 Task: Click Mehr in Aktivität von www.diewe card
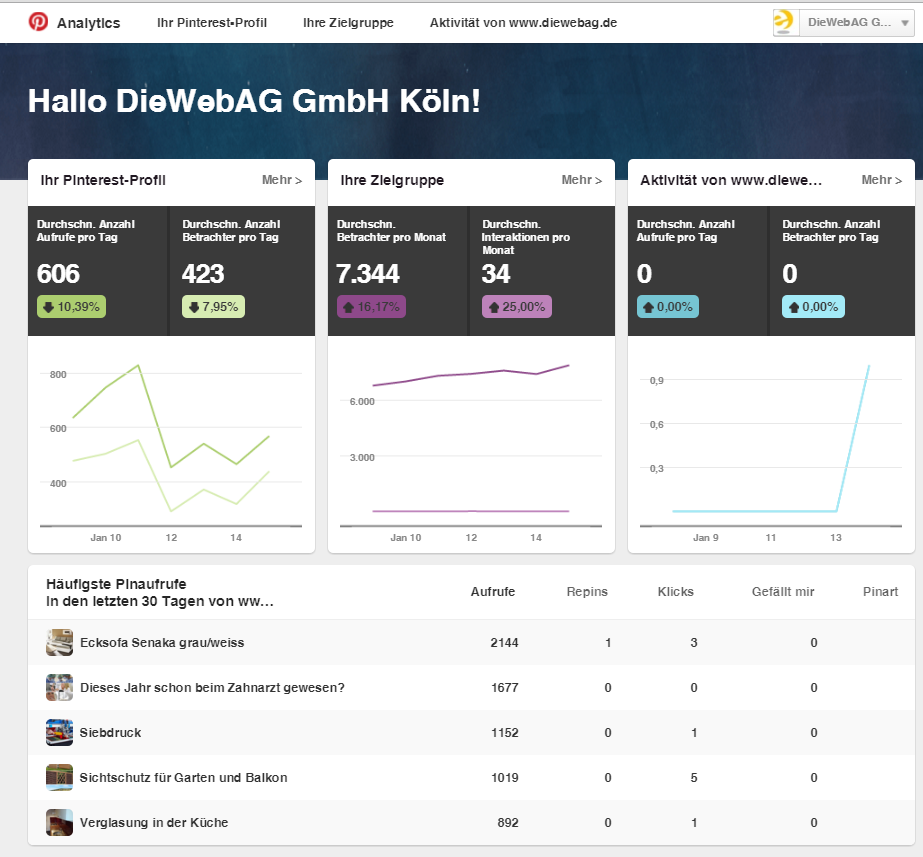(x=882, y=180)
